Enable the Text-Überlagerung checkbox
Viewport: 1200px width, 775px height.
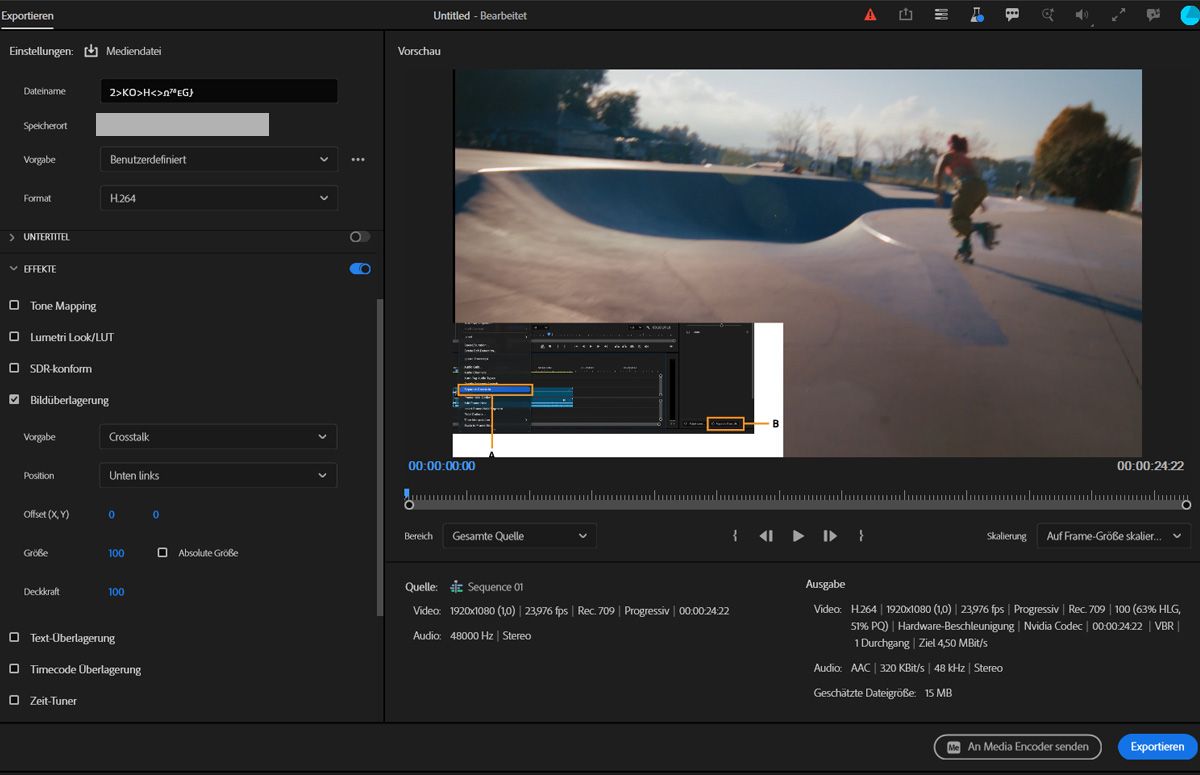pyautogui.click(x=14, y=637)
